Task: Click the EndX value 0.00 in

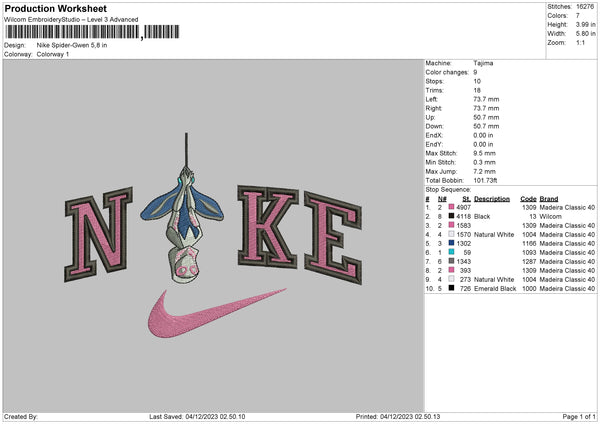Action: click(x=483, y=135)
